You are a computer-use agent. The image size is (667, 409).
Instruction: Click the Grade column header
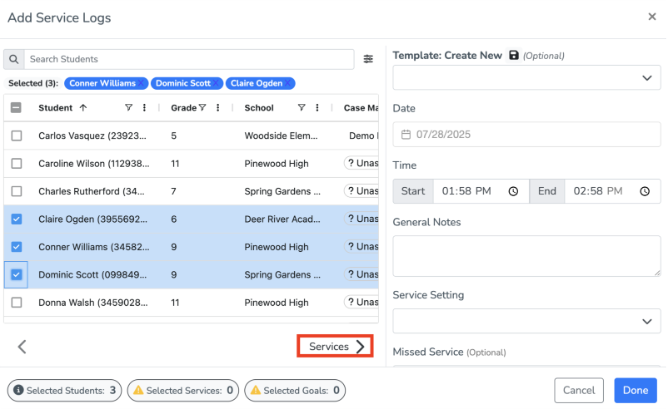184,108
